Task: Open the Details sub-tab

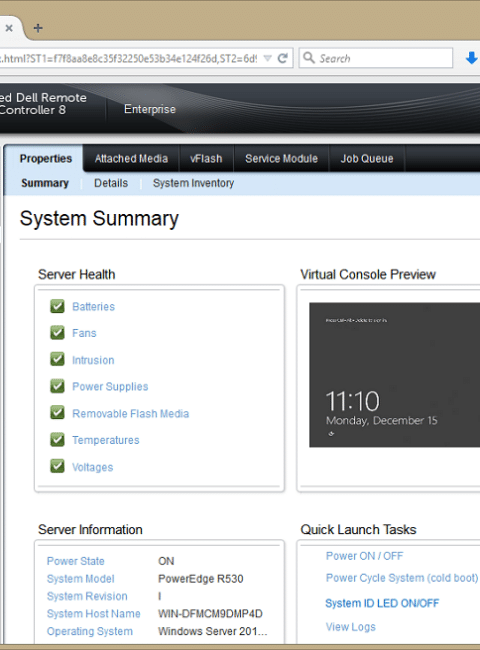Action: point(111,183)
